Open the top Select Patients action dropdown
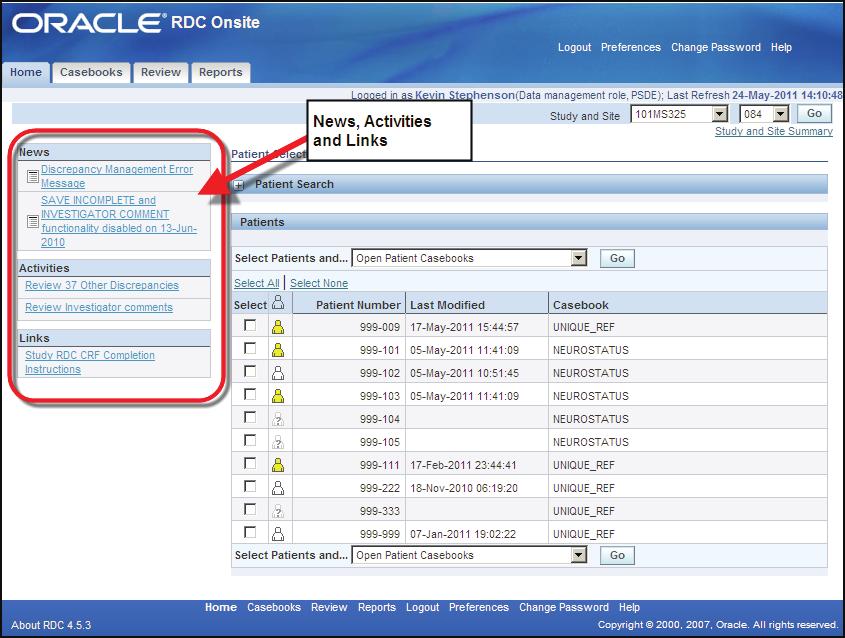 tap(469, 258)
